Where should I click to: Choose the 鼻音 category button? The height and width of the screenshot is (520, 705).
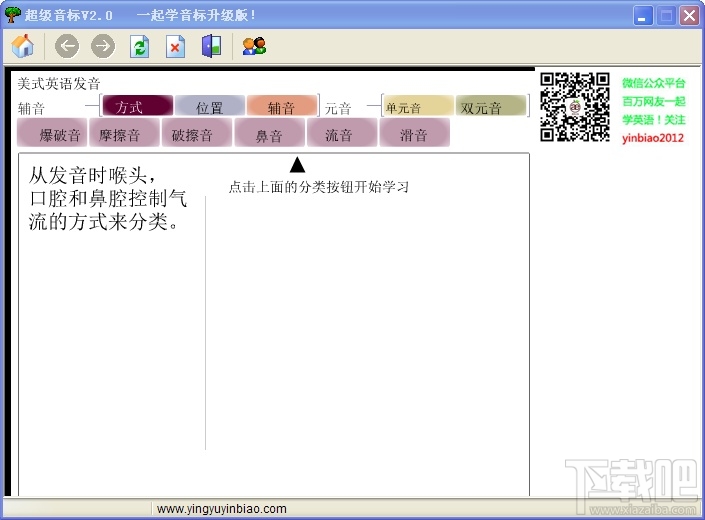point(269,133)
